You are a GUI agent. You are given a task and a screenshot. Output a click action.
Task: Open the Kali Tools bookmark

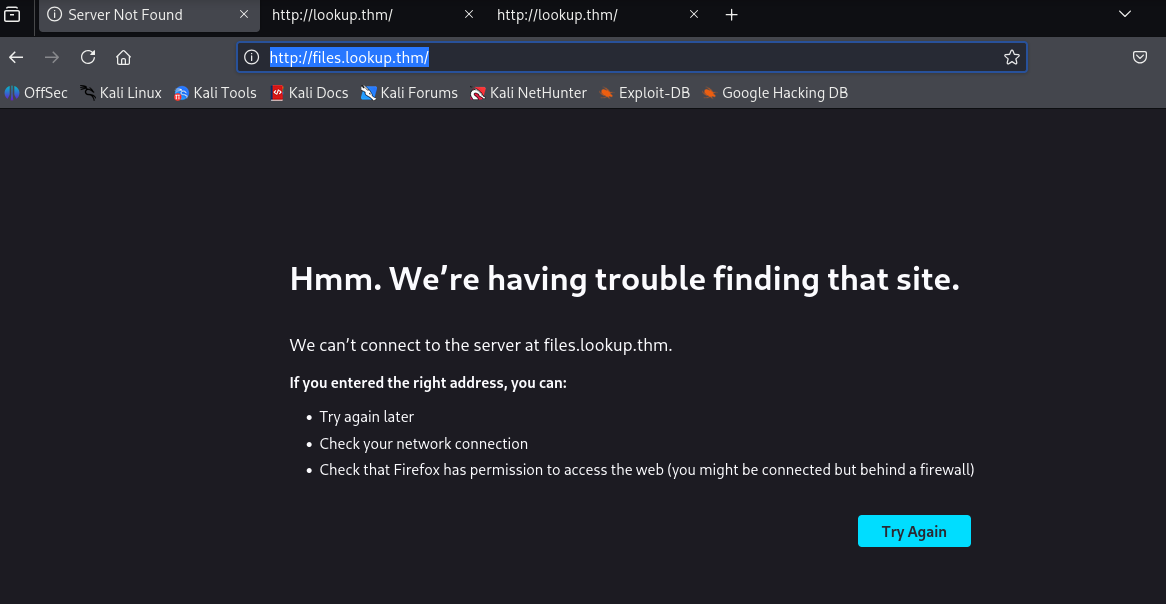coord(215,93)
